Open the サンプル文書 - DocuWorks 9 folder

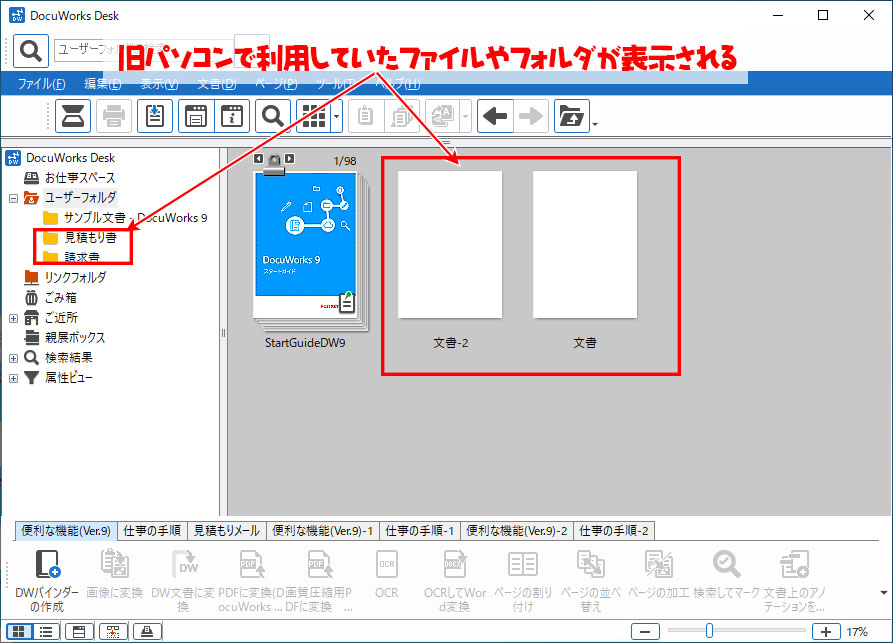pos(136,218)
